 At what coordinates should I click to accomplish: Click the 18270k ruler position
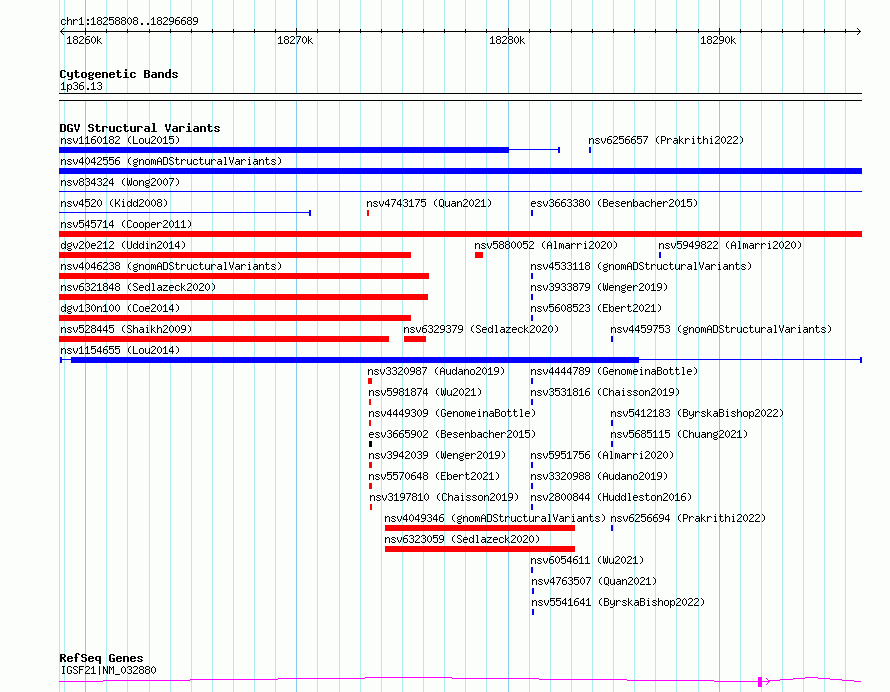295,40
